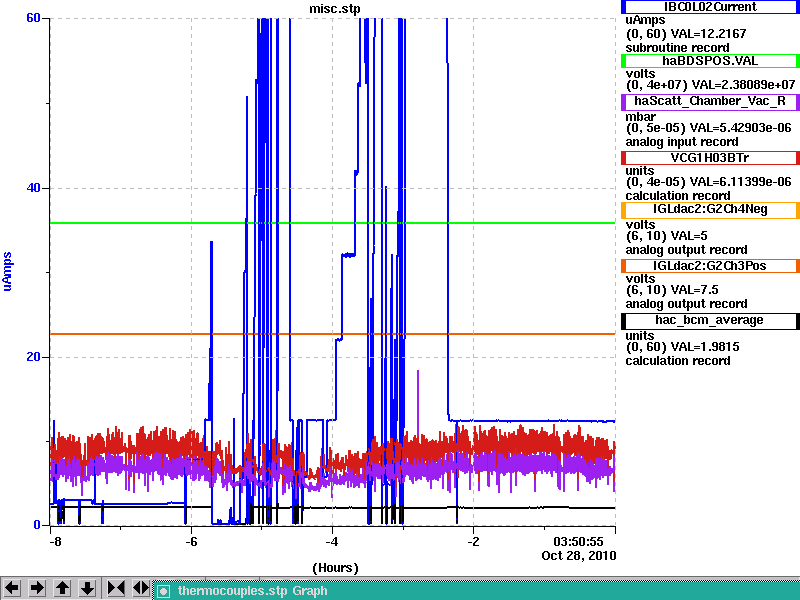Shift the Y axis down with the down arrow
The image size is (800, 600).
point(88,588)
